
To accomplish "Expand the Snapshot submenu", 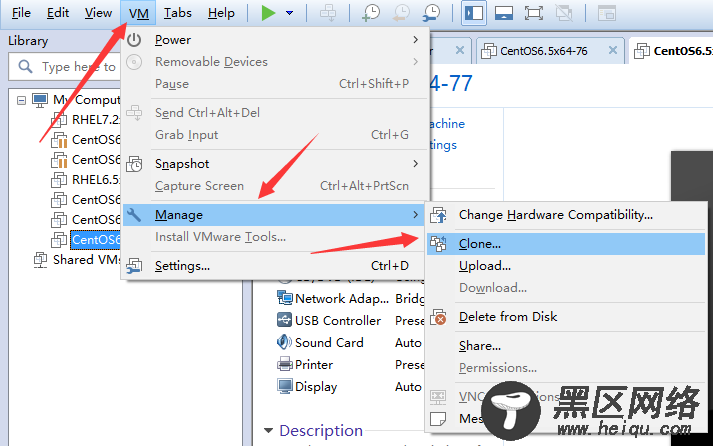I will tap(276, 164).
